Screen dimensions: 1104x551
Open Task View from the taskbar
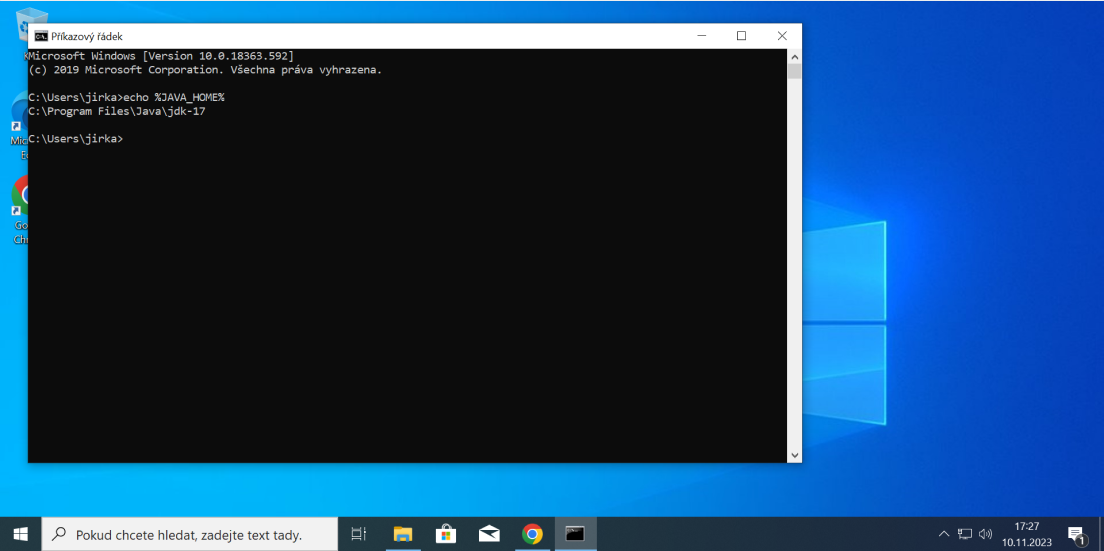[359, 534]
